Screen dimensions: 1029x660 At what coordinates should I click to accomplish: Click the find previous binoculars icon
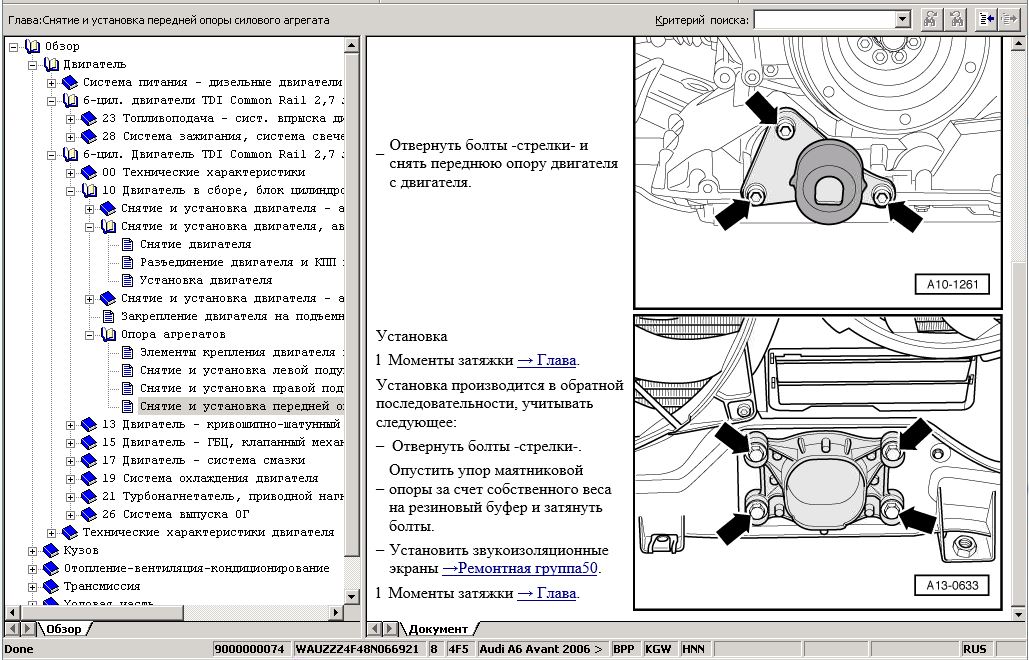[x=957, y=20]
